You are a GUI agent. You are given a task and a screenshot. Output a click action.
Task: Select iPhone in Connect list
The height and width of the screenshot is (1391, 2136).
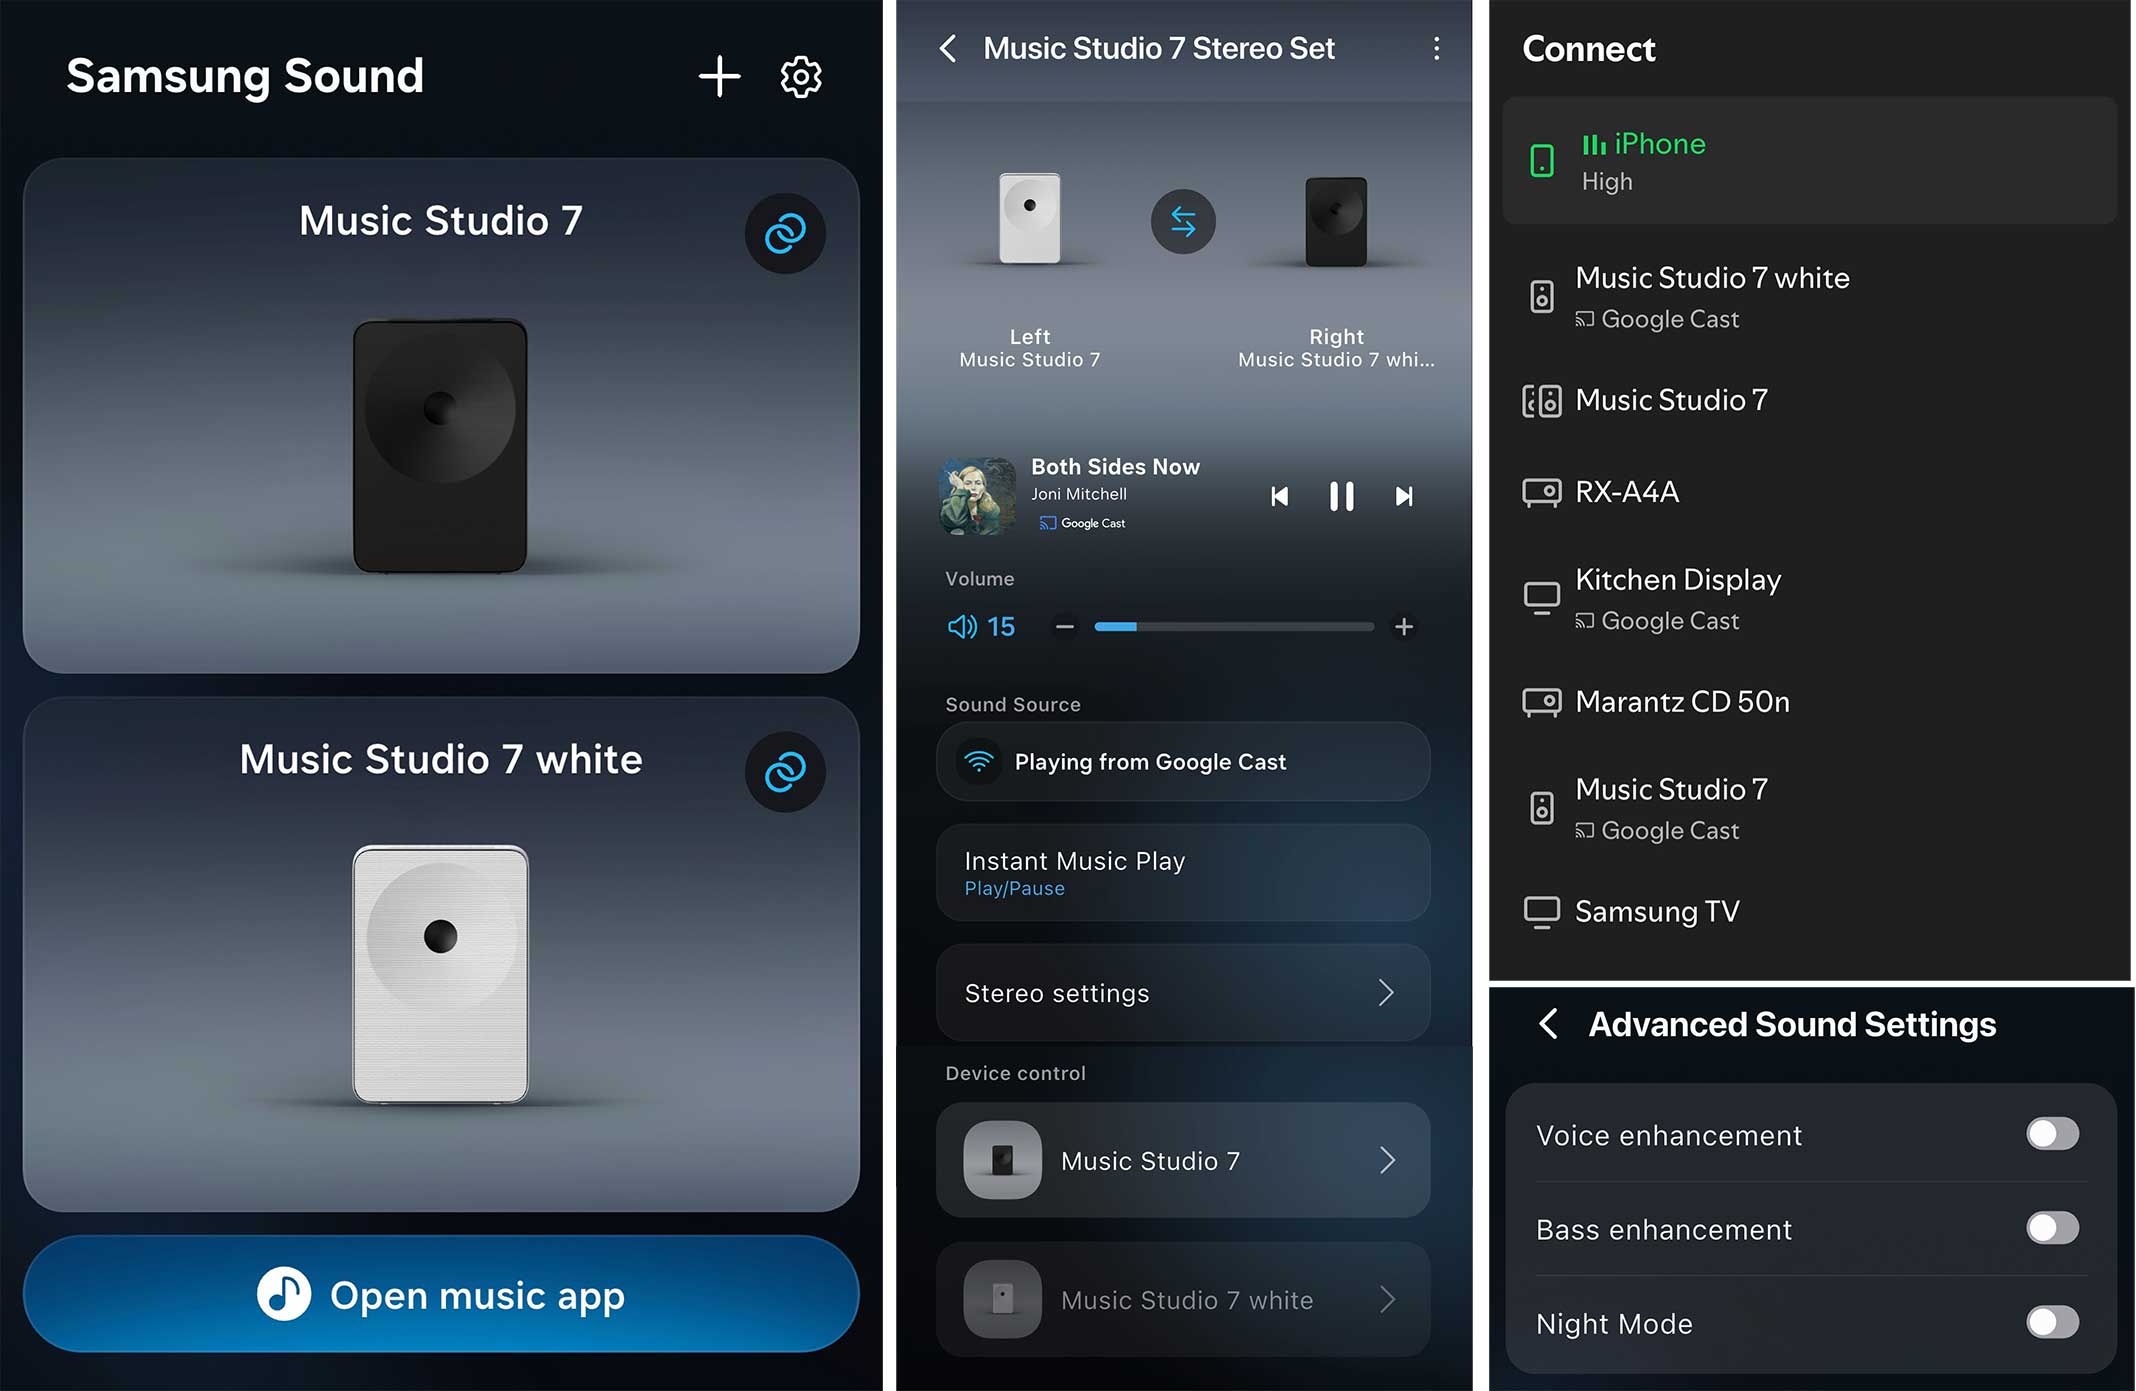(x=1809, y=161)
